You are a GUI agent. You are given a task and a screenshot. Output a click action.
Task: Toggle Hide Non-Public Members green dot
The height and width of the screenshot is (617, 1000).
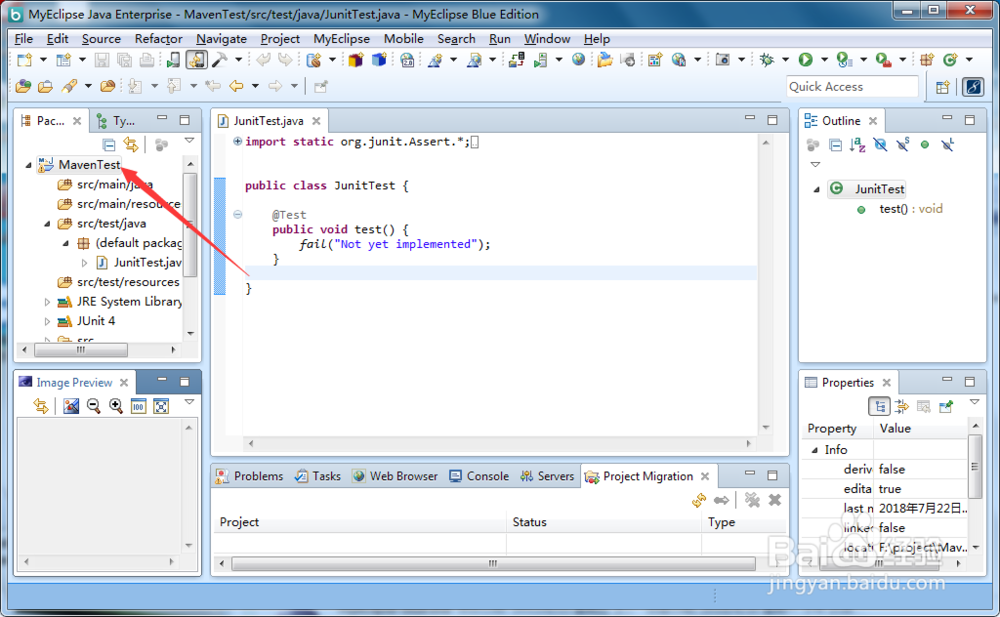pos(925,145)
